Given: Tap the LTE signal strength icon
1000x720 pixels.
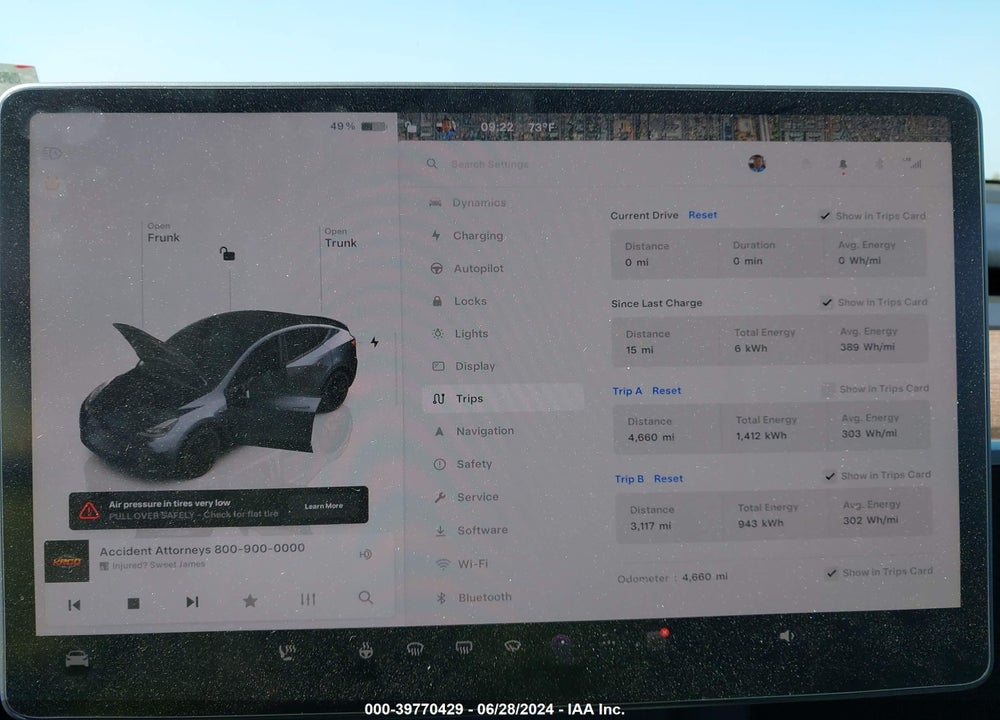Looking at the screenshot, I should 913,163.
